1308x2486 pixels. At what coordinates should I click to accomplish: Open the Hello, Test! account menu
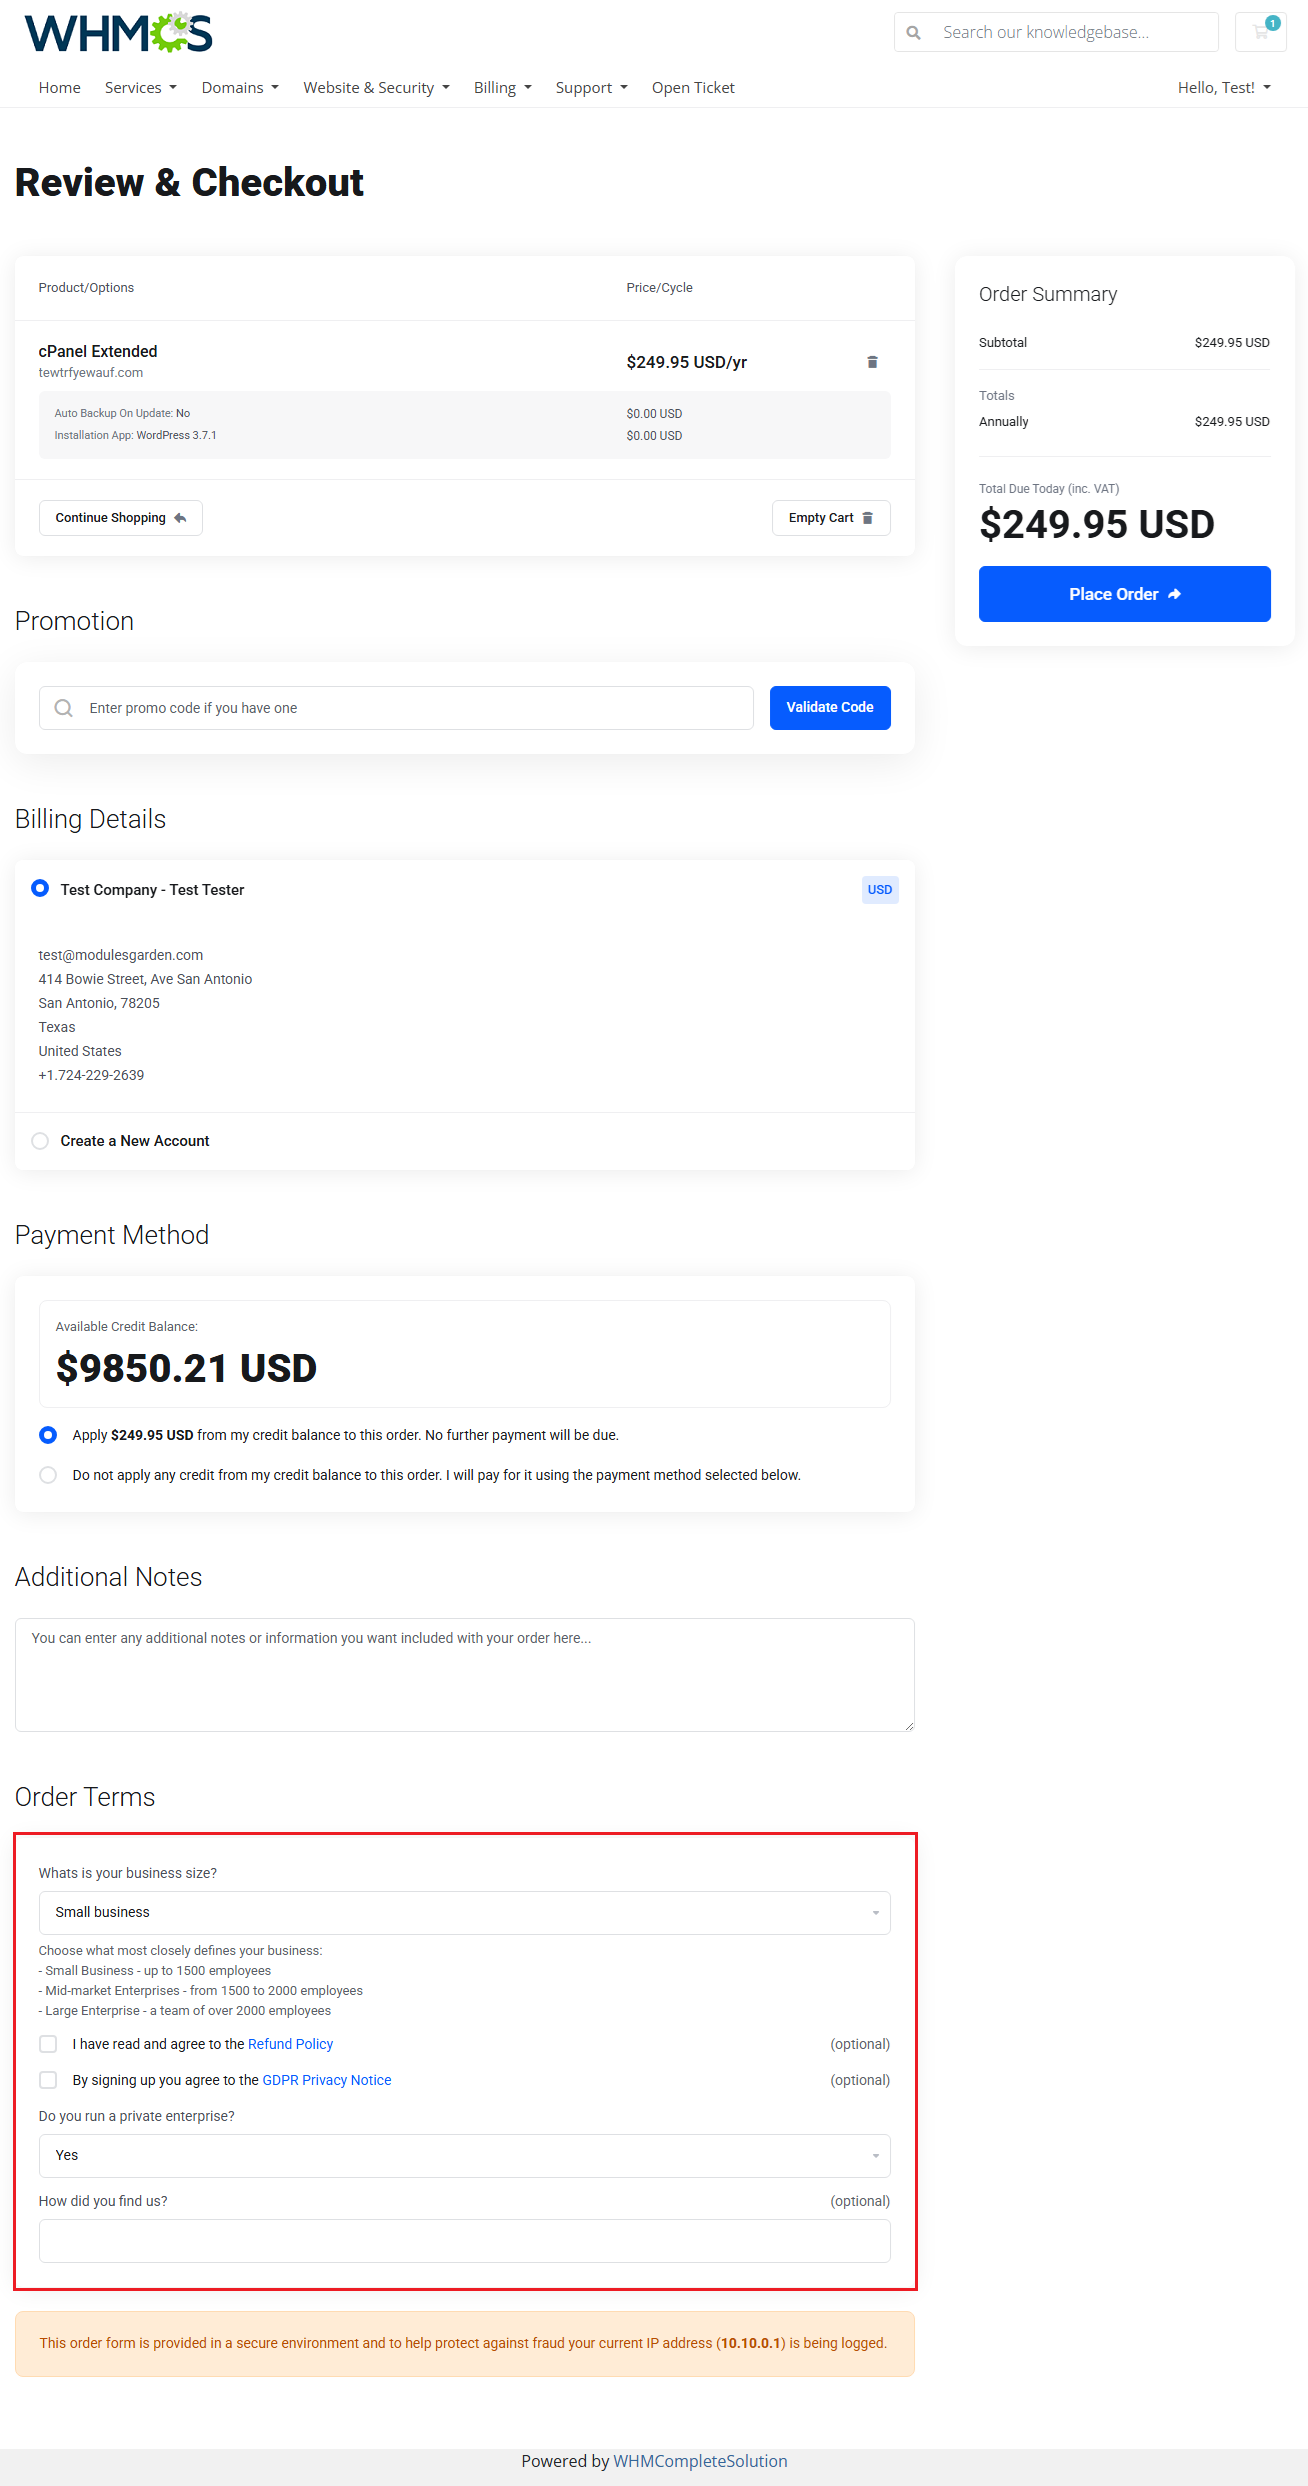tap(1224, 88)
